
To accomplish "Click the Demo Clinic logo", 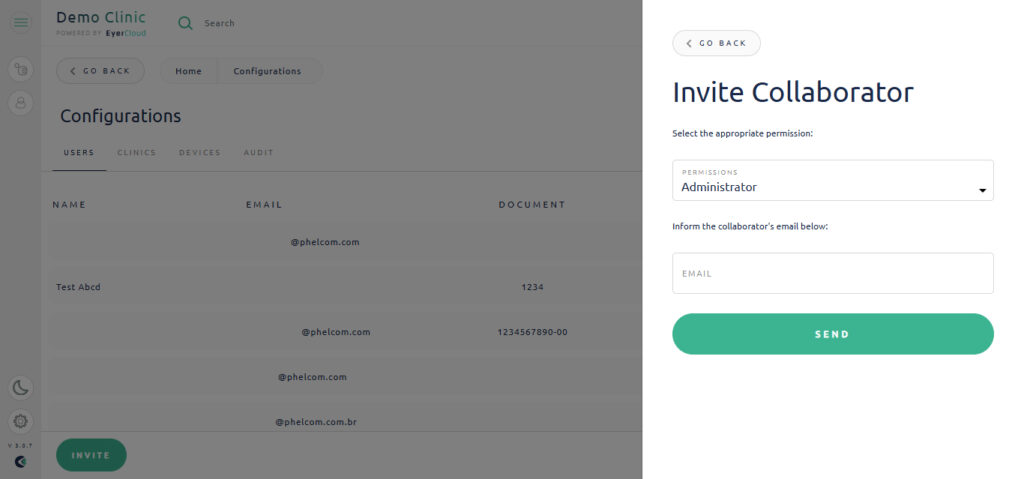I will (x=101, y=23).
